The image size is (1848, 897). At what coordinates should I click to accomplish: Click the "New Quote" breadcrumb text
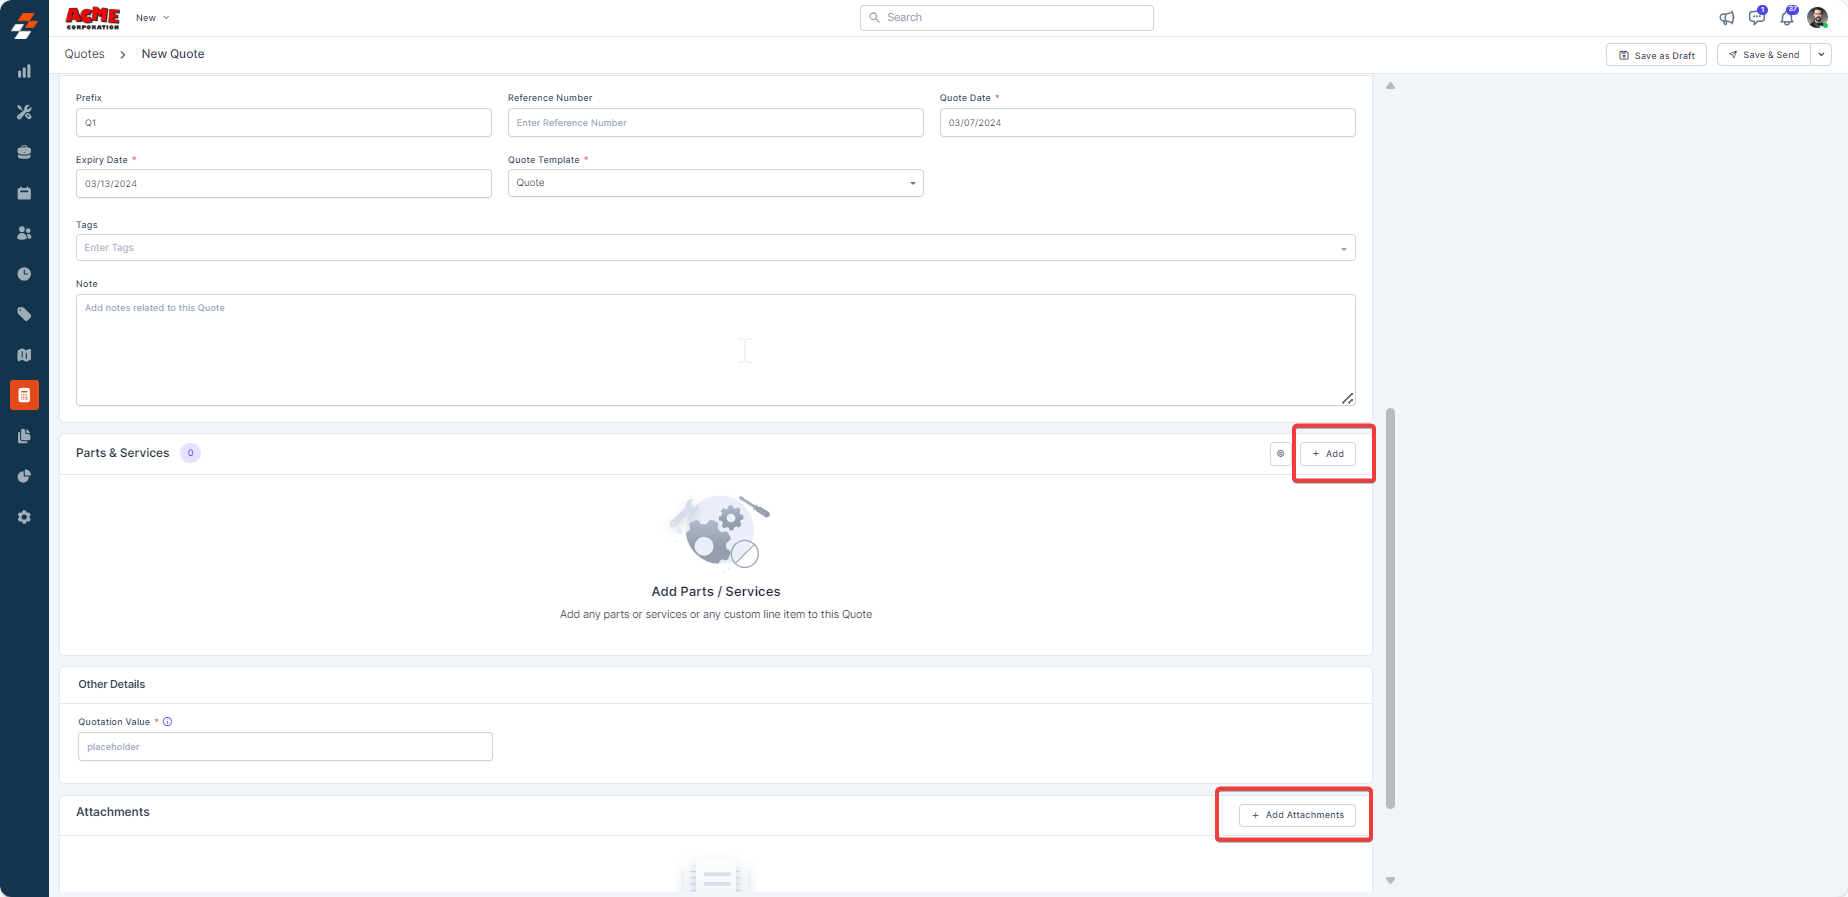[x=173, y=54]
